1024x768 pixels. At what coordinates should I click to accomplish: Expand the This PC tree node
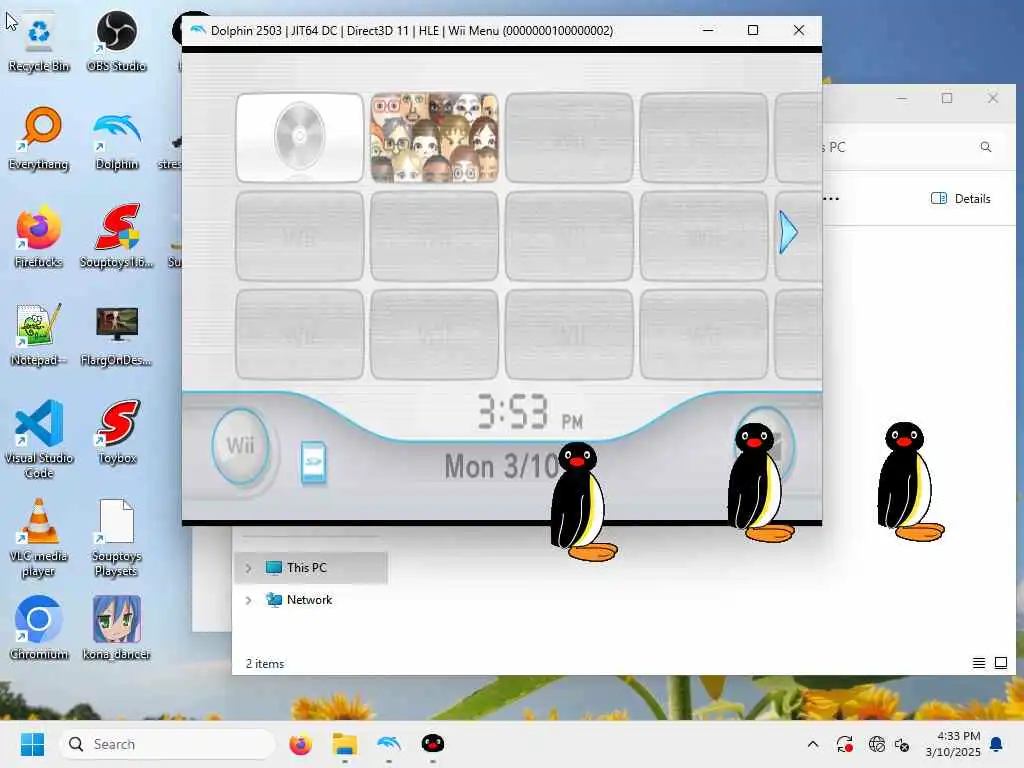(x=248, y=568)
